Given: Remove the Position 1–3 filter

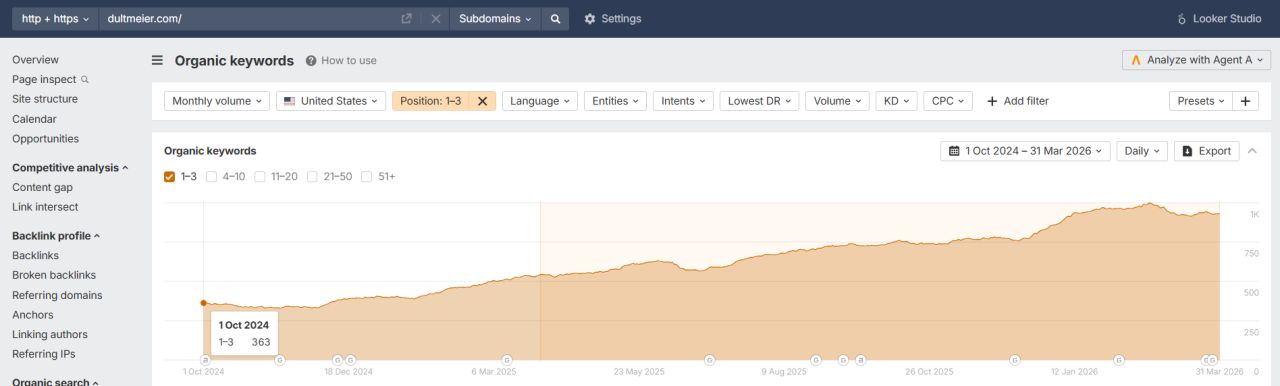Looking at the screenshot, I should [x=482, y=101].
